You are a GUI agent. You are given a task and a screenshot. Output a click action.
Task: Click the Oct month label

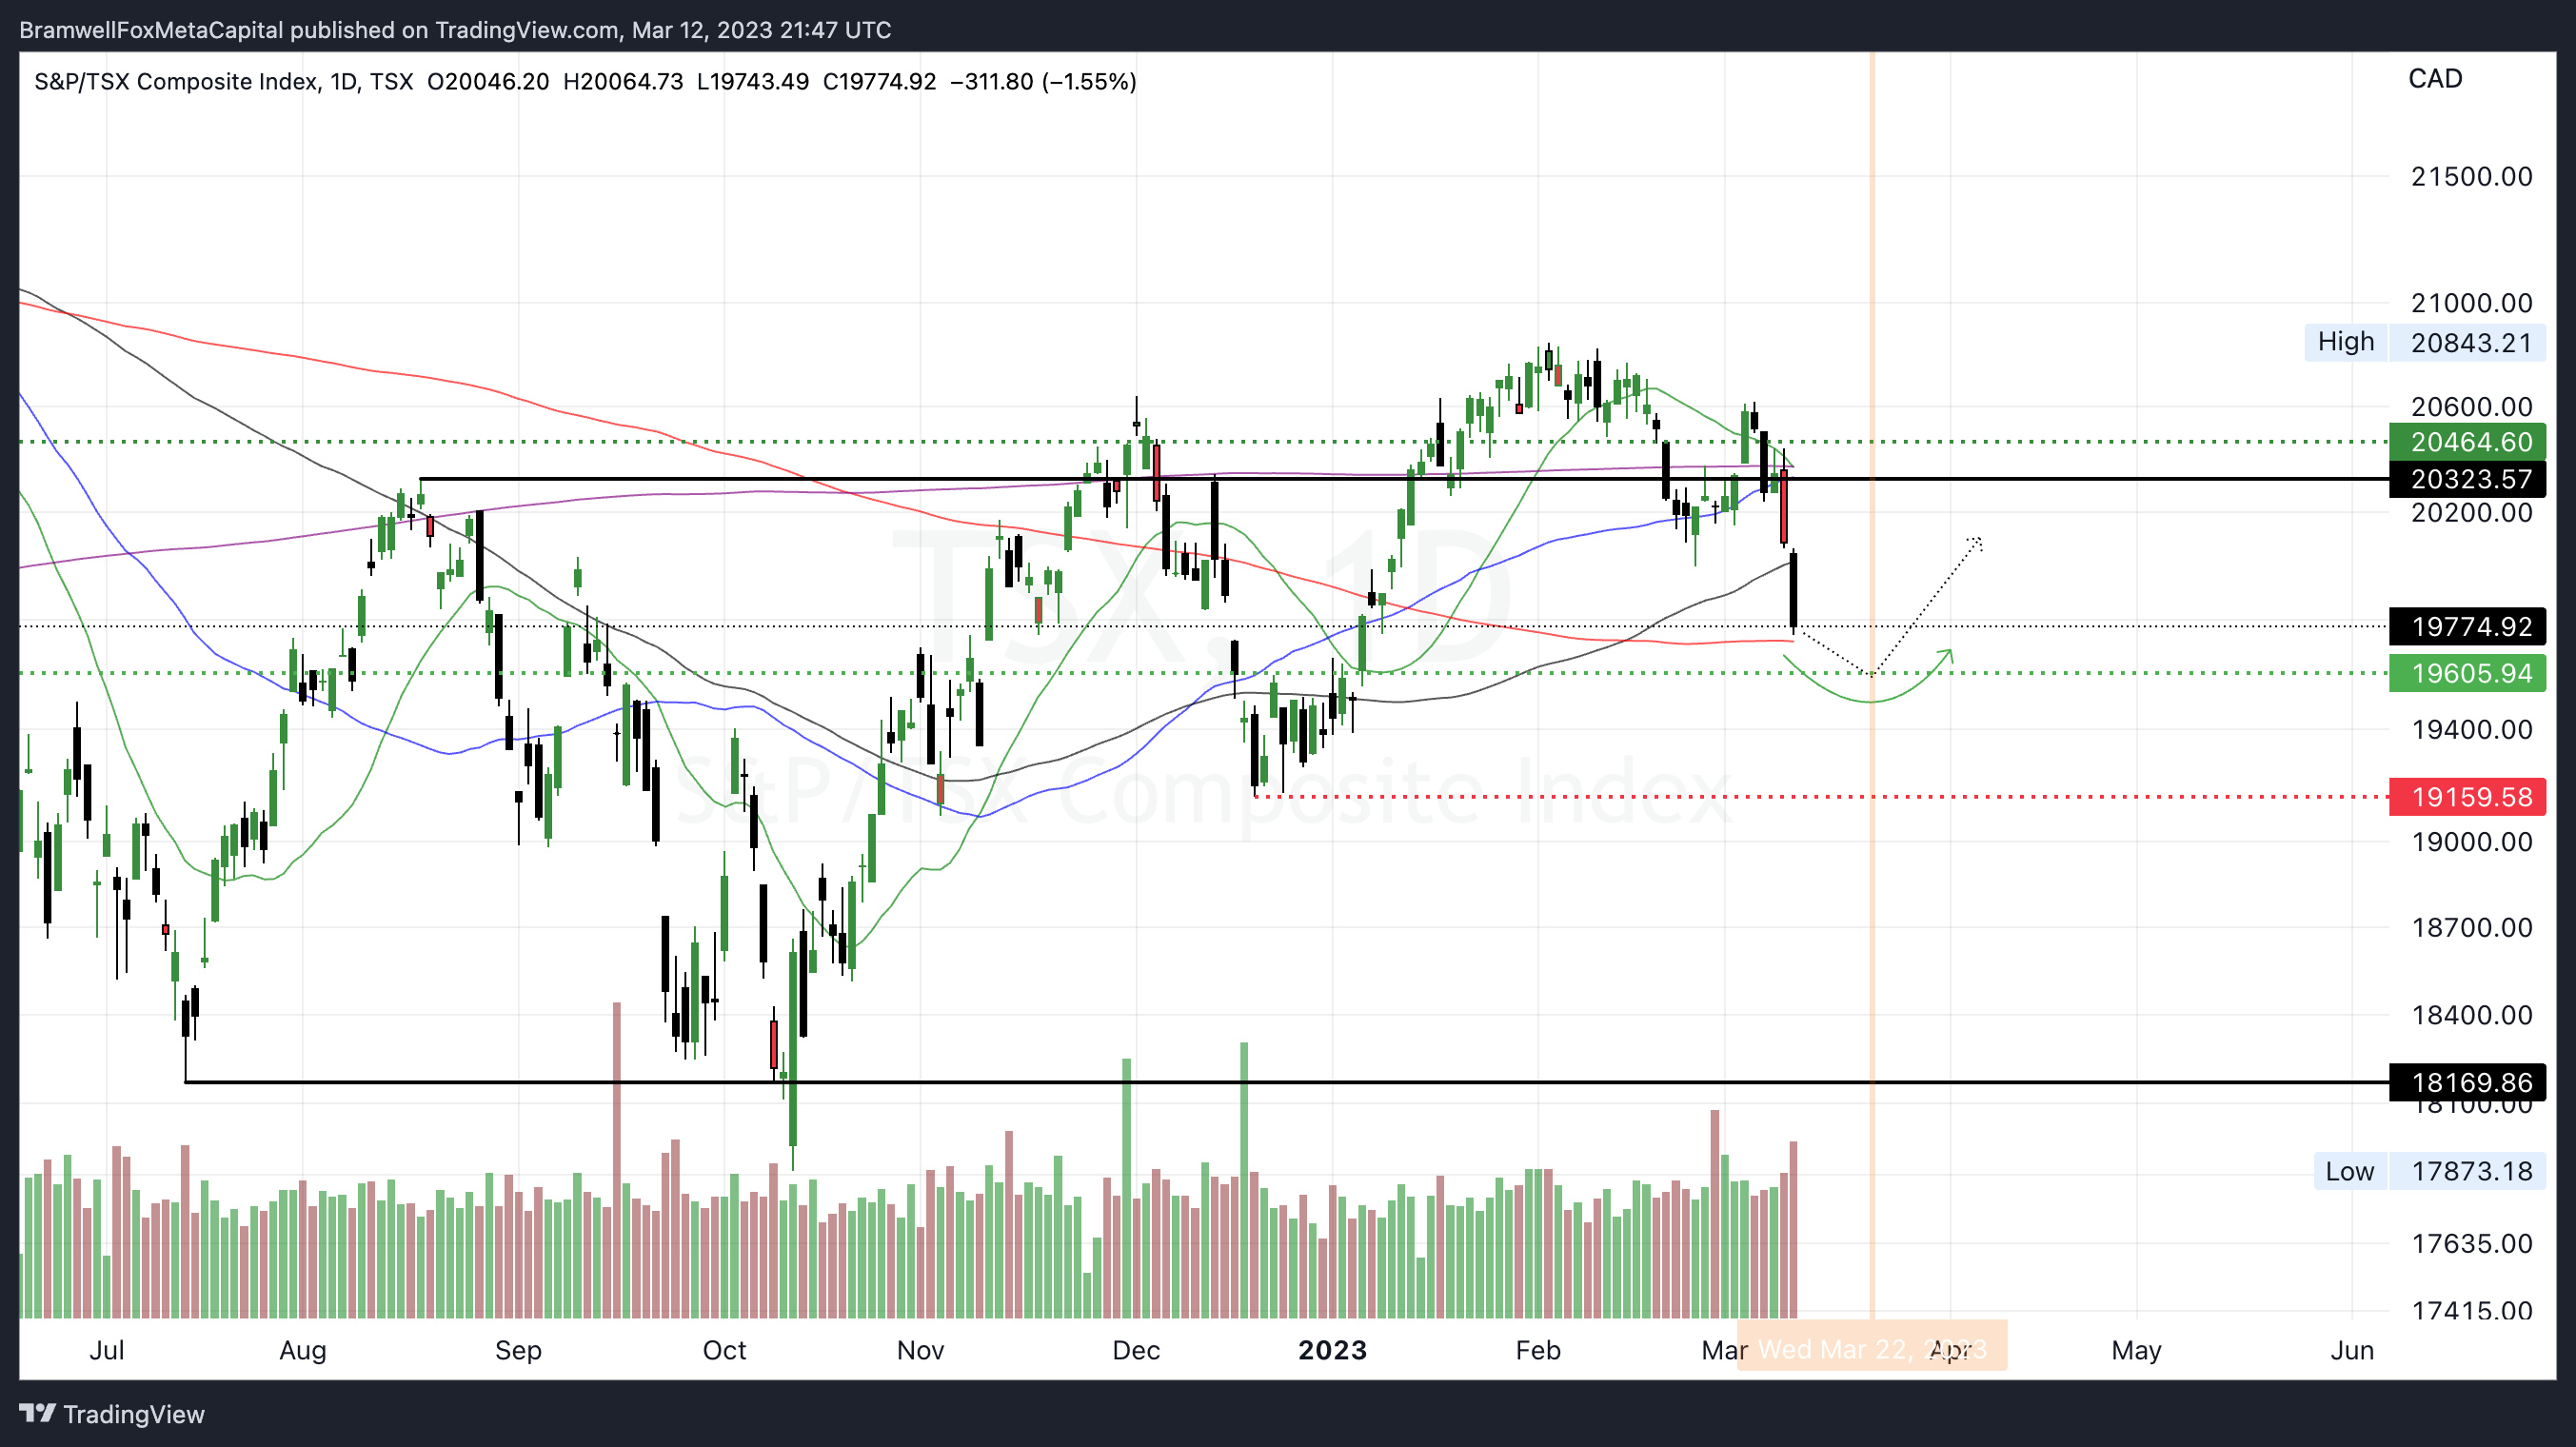724,1350
